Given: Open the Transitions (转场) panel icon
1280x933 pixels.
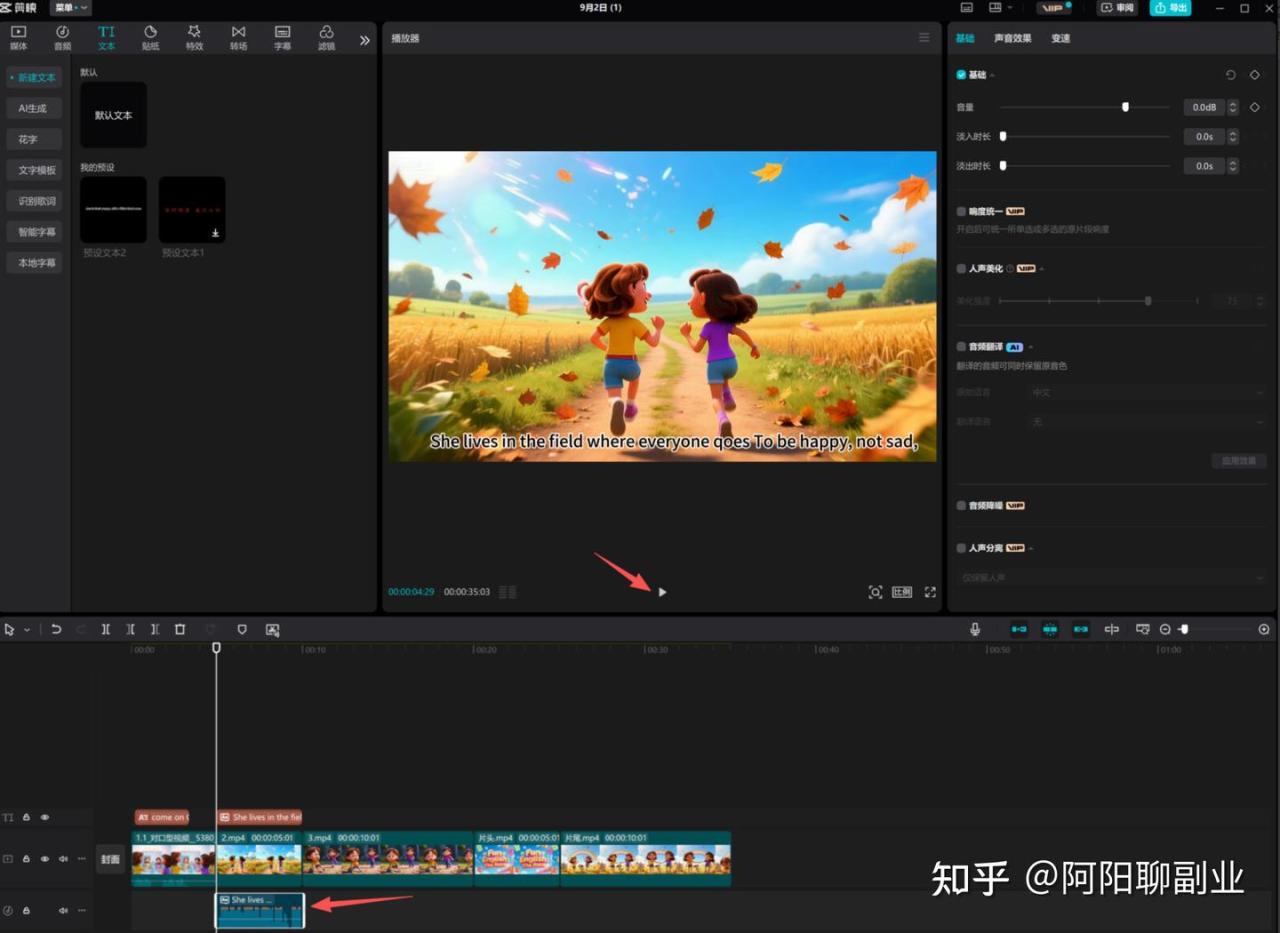Looking at the screenshot, I should click(x=238, y=38).
